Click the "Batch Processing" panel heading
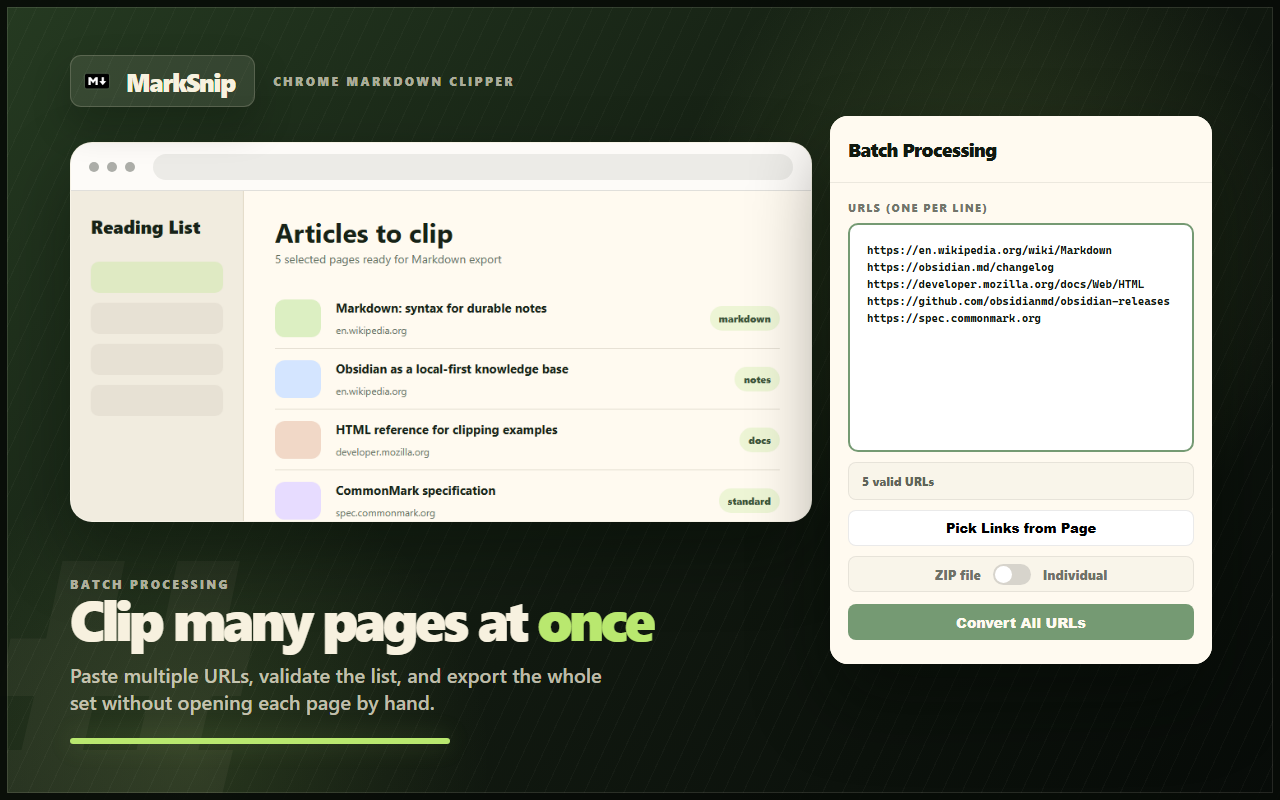 [922, 151]
